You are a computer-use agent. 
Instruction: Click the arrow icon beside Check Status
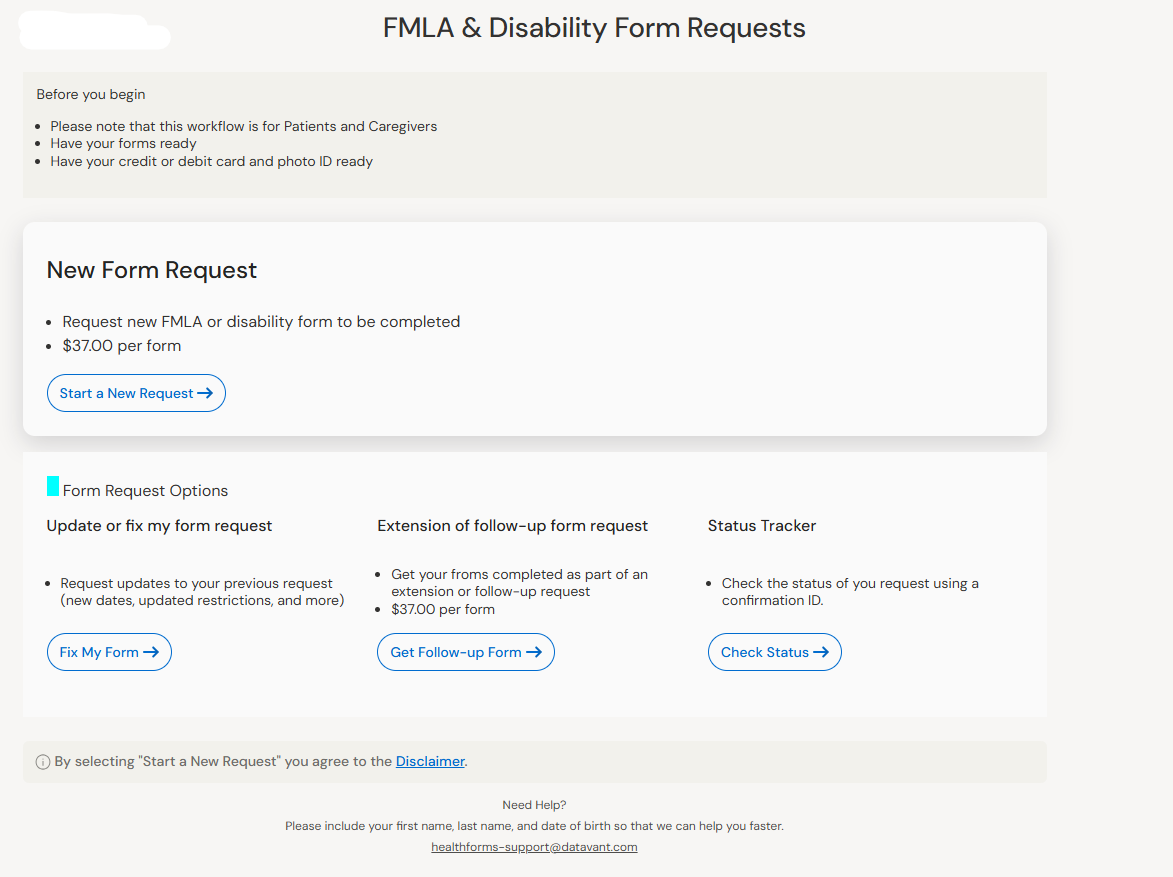[x=821, y=652]
